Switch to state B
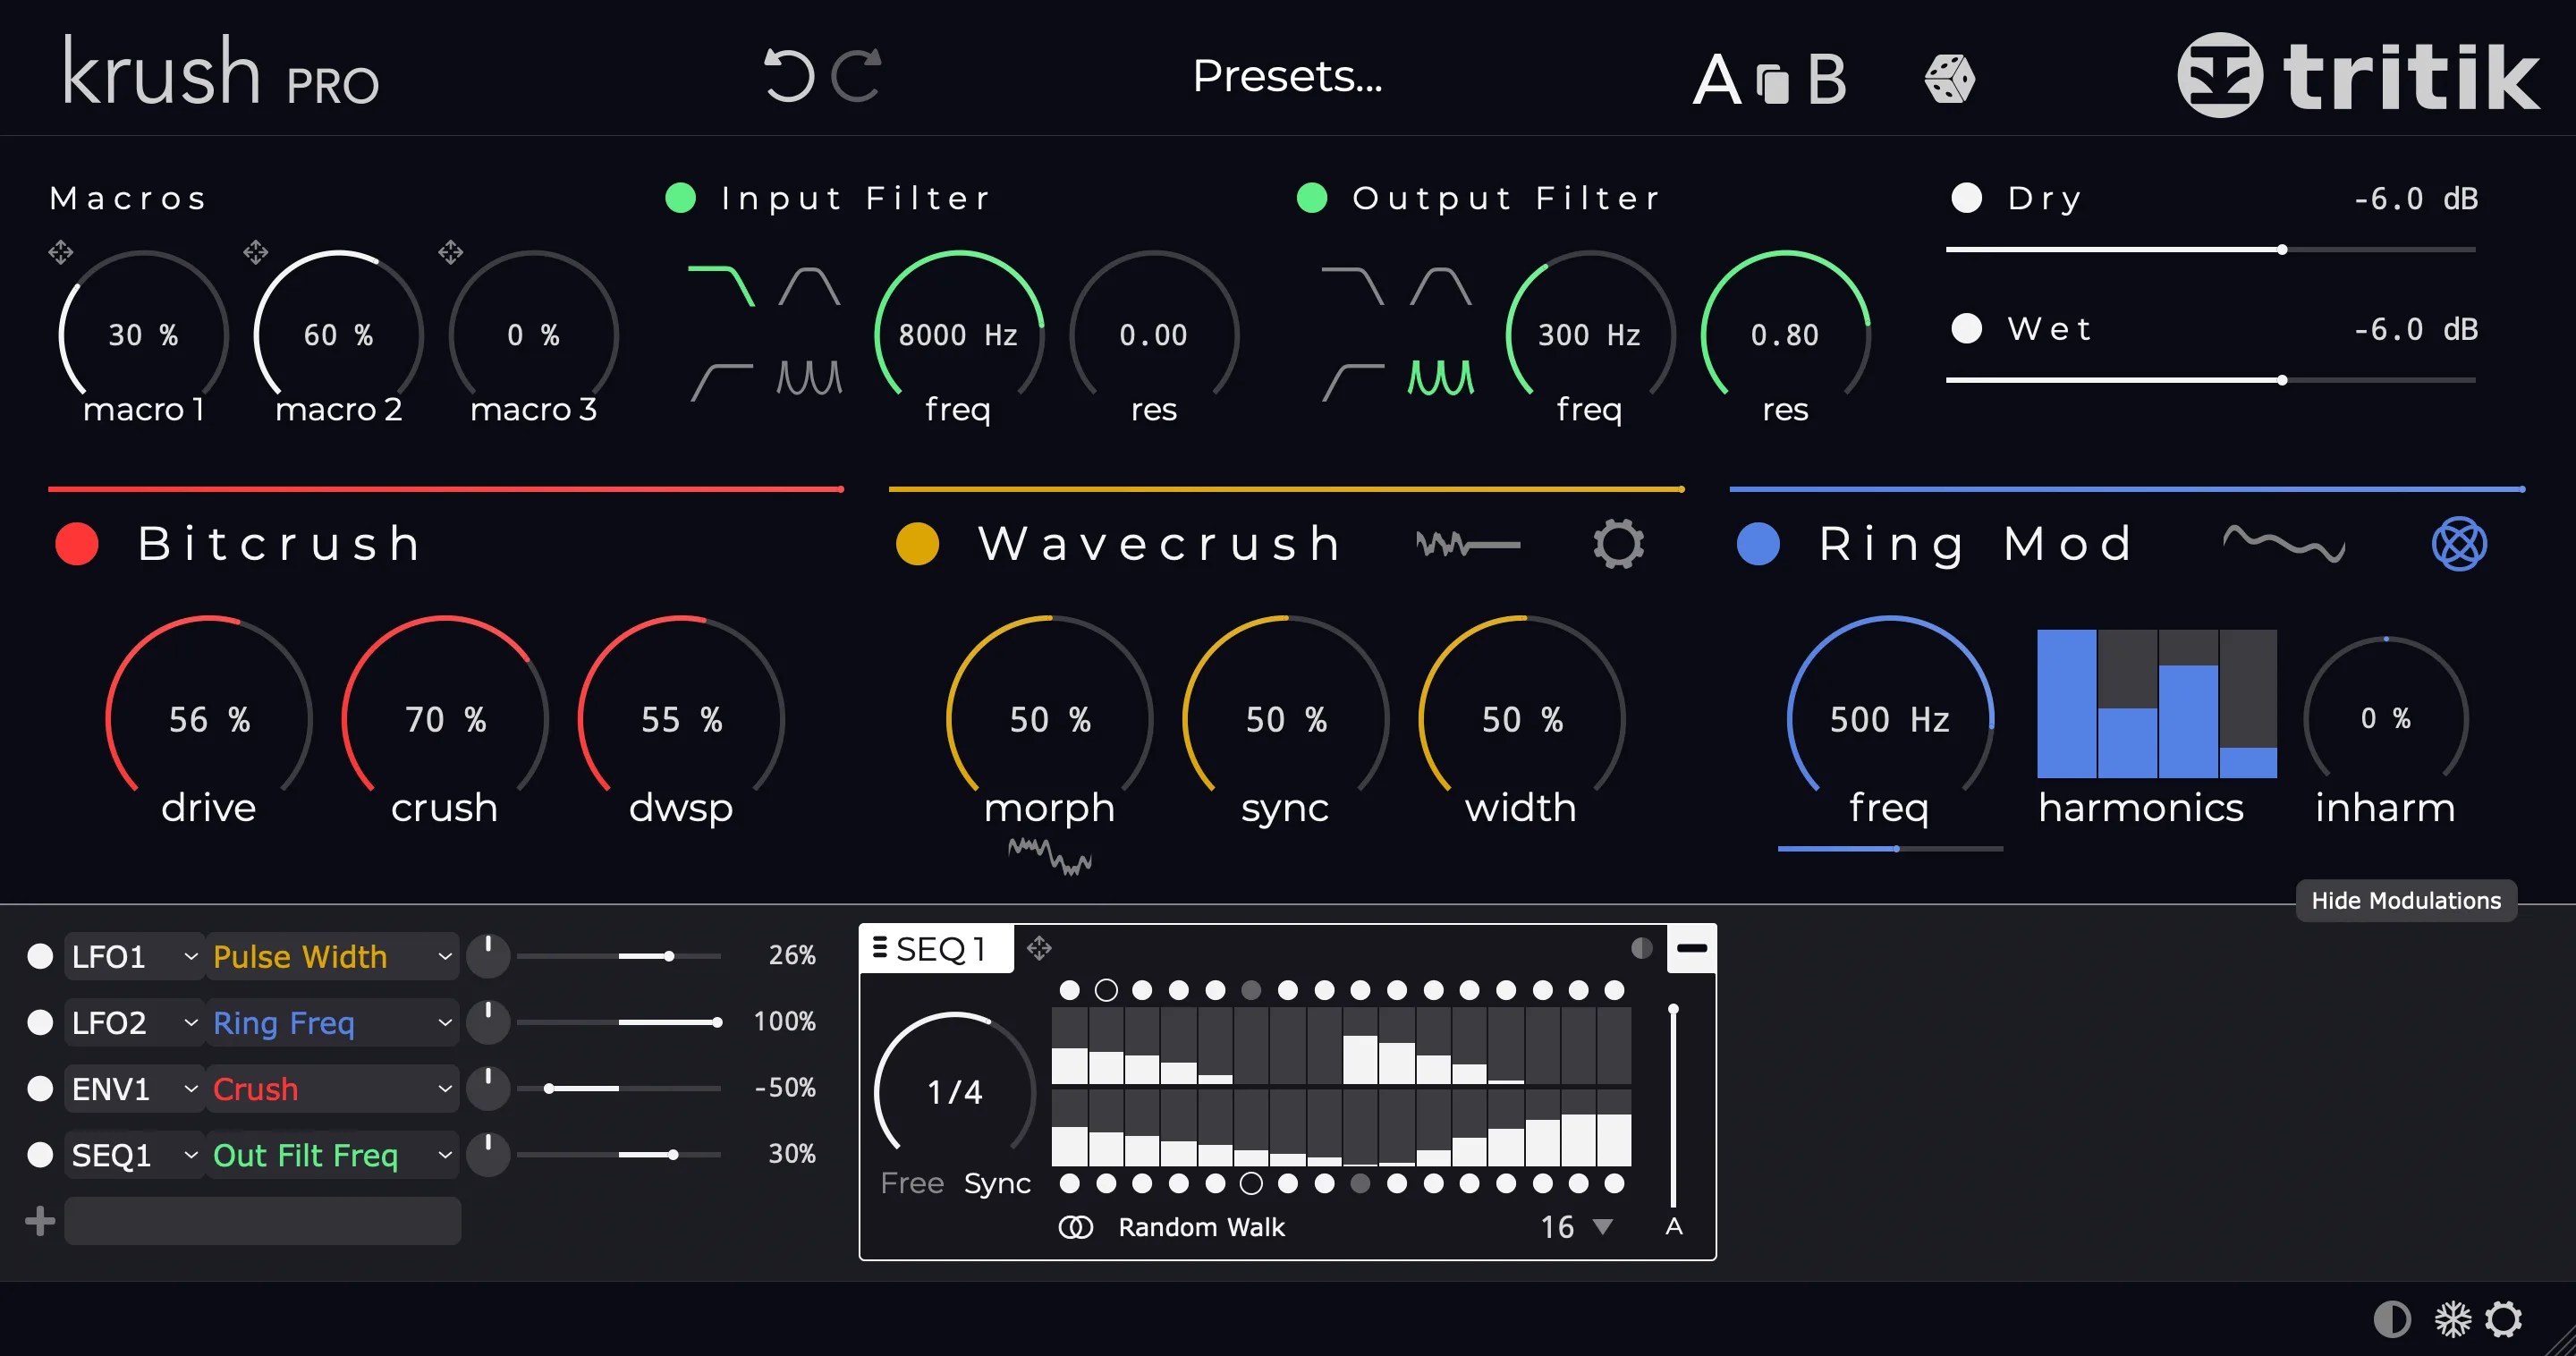The width and height of the screenshot is (2576, 1356). click(x=1827, y=79)
